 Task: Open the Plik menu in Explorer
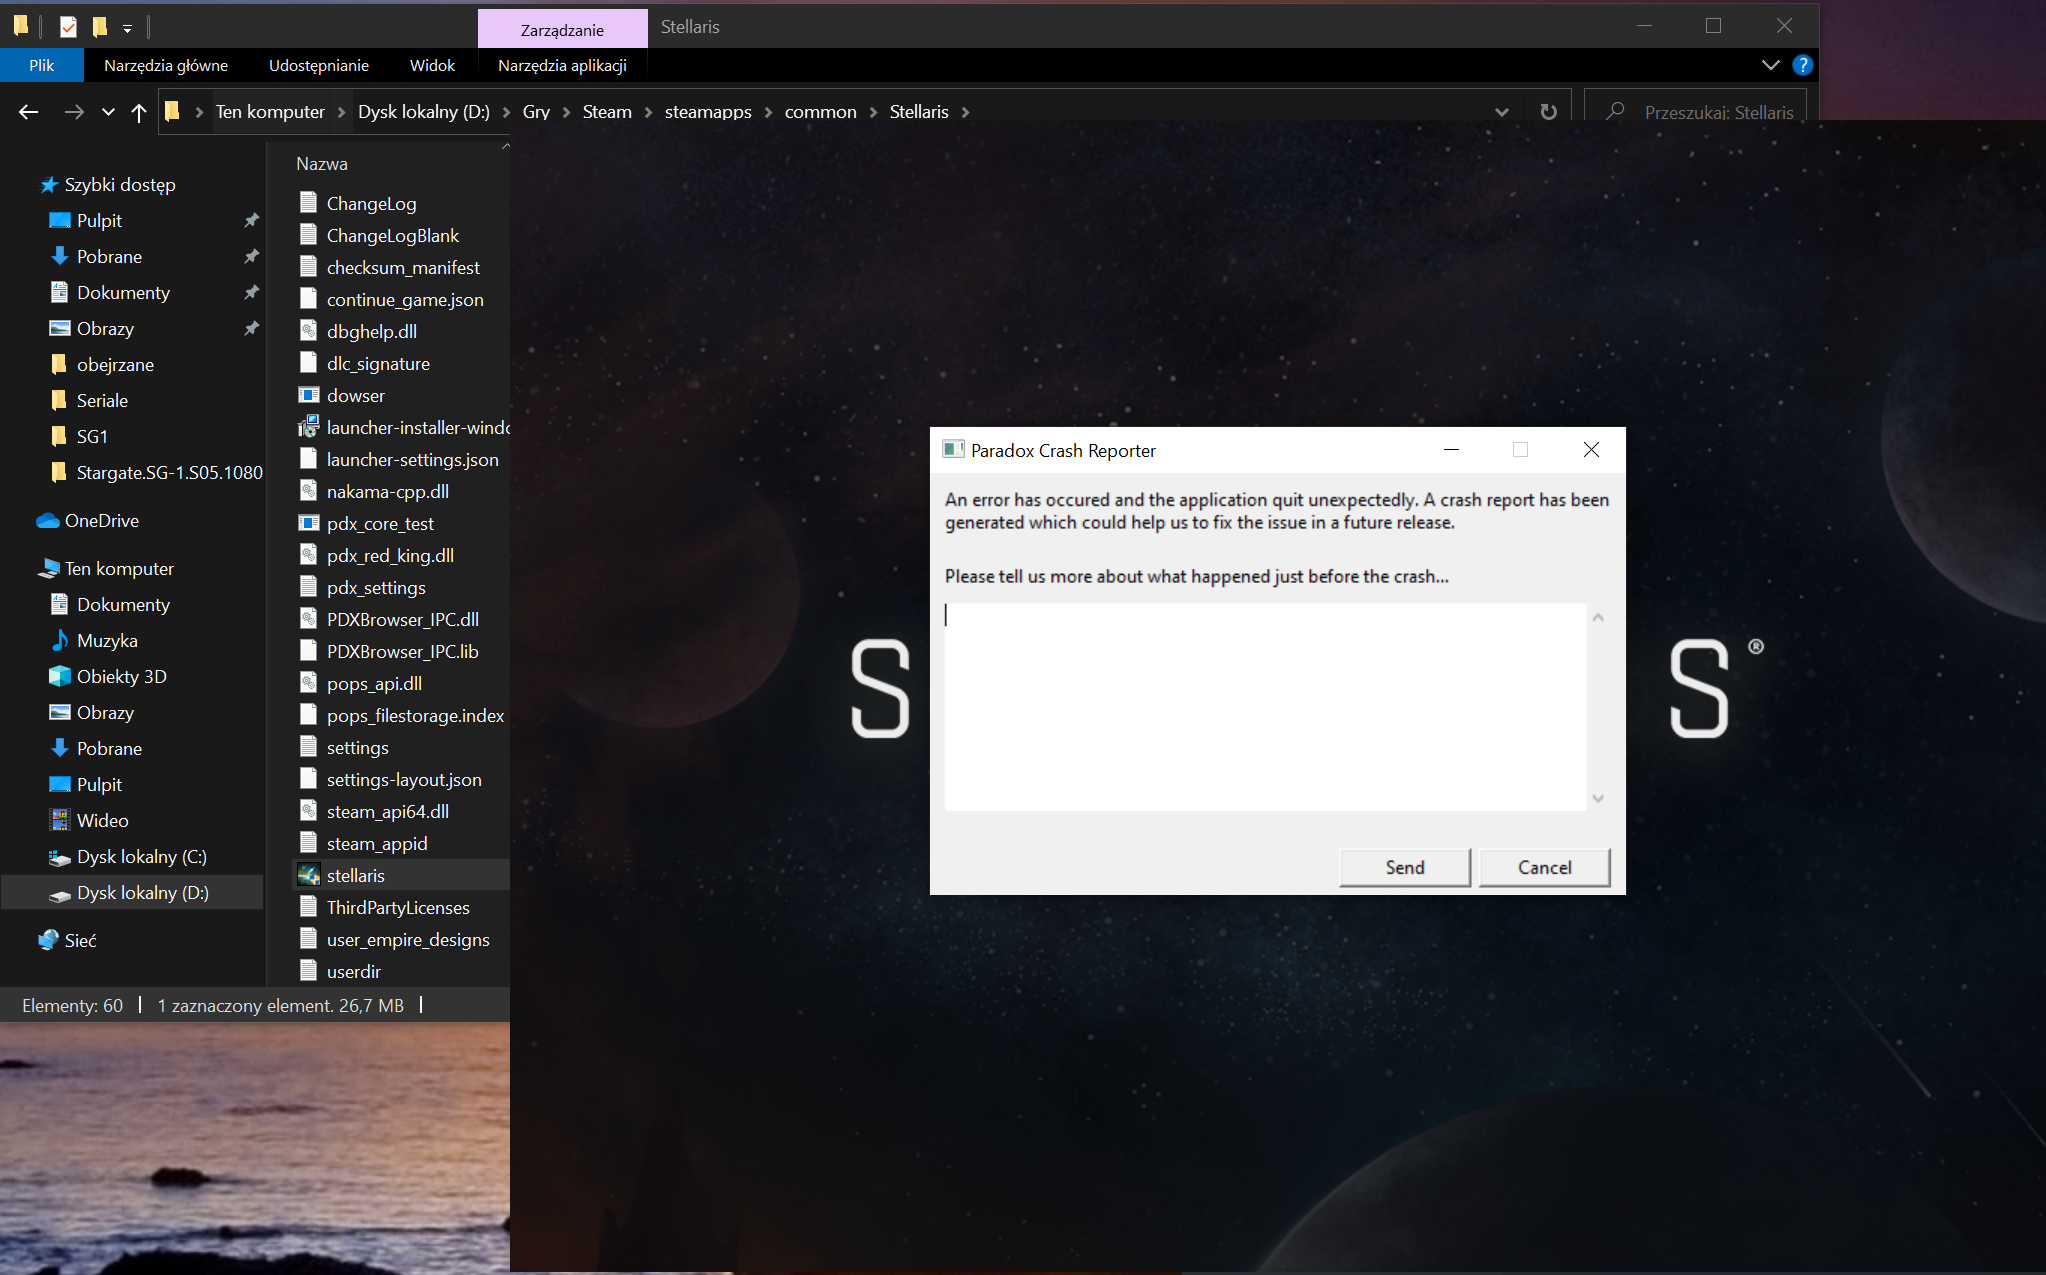pos(42,65)
